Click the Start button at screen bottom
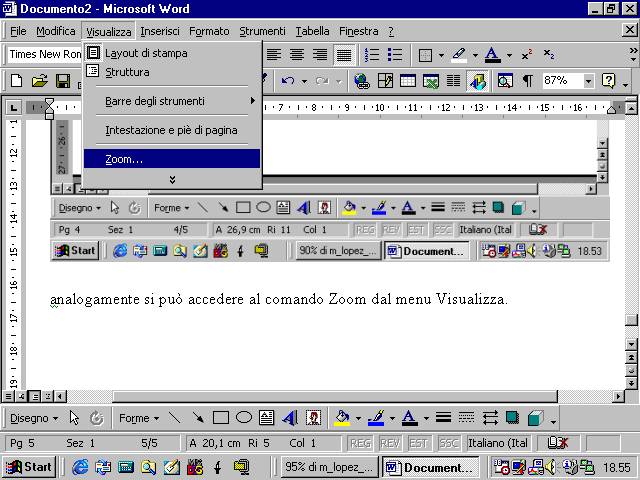The width and height of the screenshot is (640, 480). point(29,467)
